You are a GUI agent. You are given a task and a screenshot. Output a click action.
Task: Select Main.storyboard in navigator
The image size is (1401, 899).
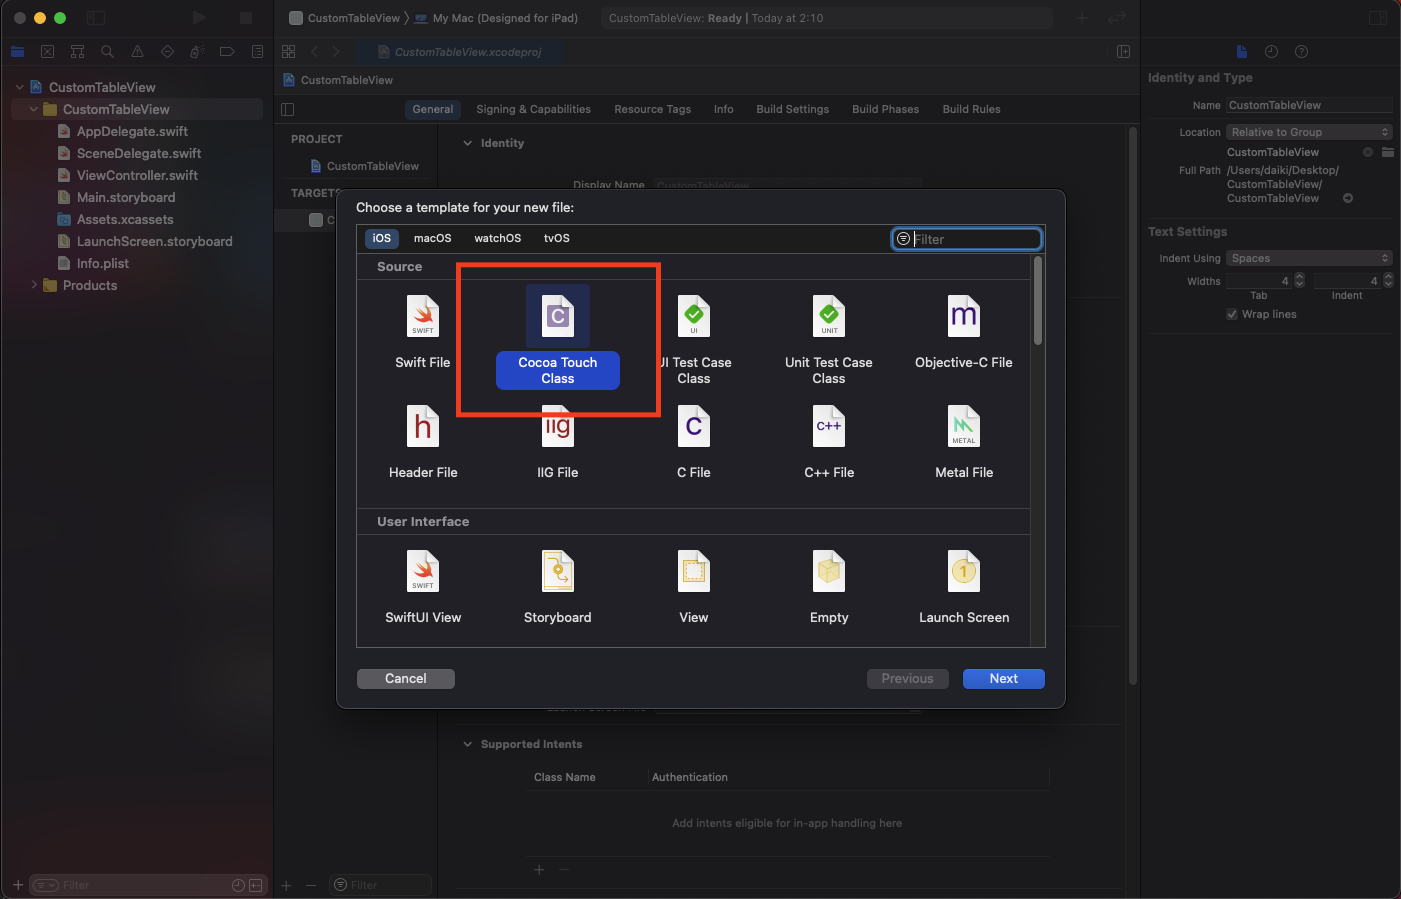pyautogui.click(x=126, y=197)
